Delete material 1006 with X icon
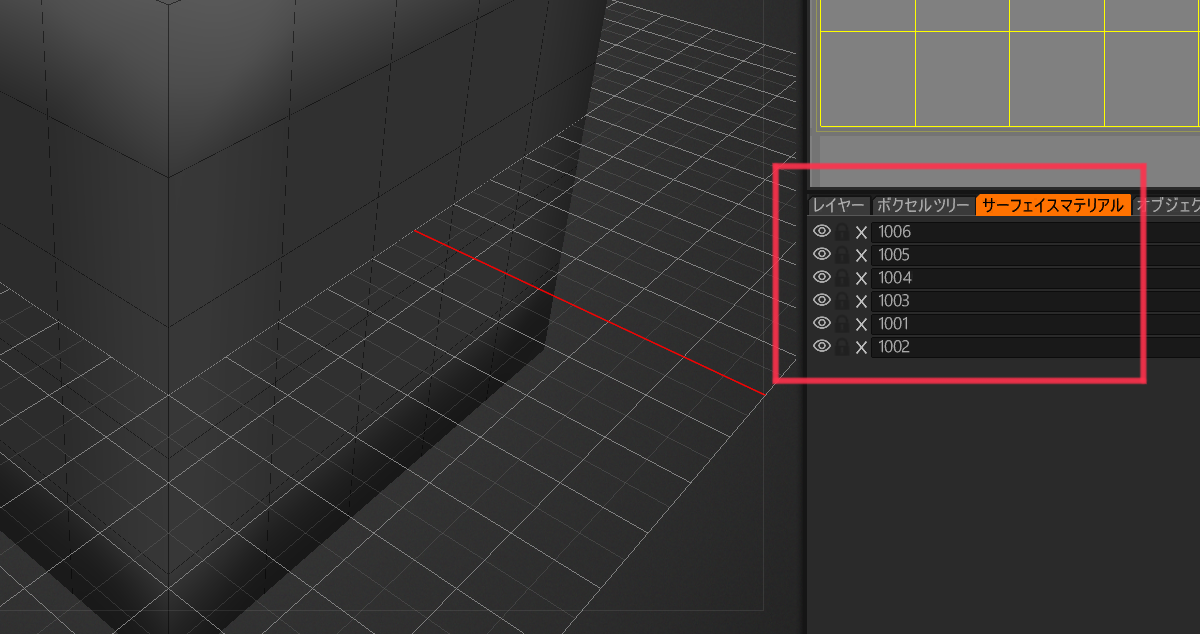1200x634 pixels. 861,233
